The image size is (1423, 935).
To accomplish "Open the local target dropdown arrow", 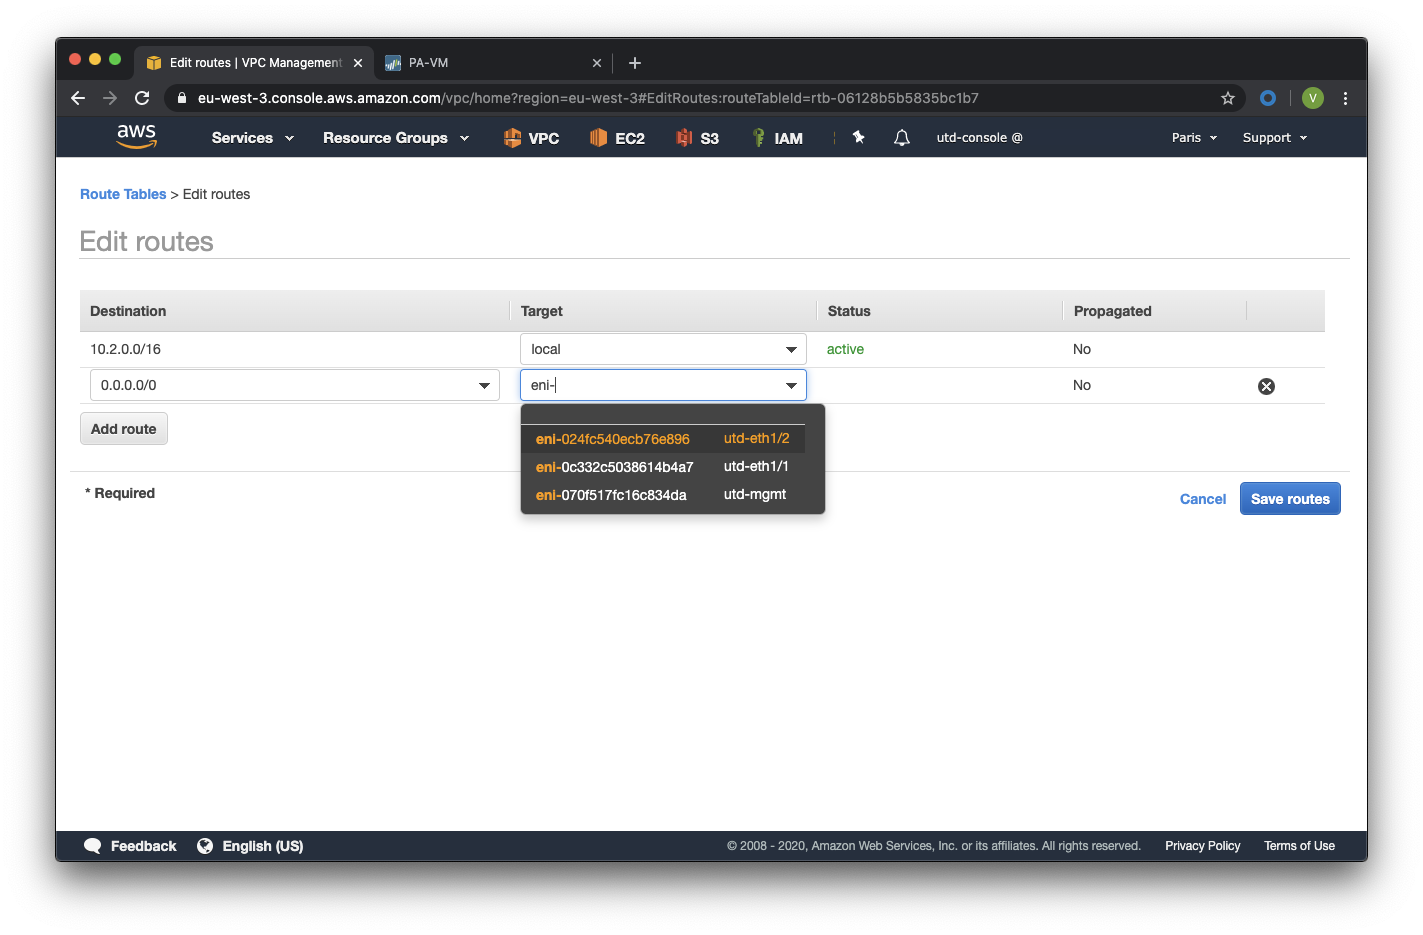I will [791, 350].
